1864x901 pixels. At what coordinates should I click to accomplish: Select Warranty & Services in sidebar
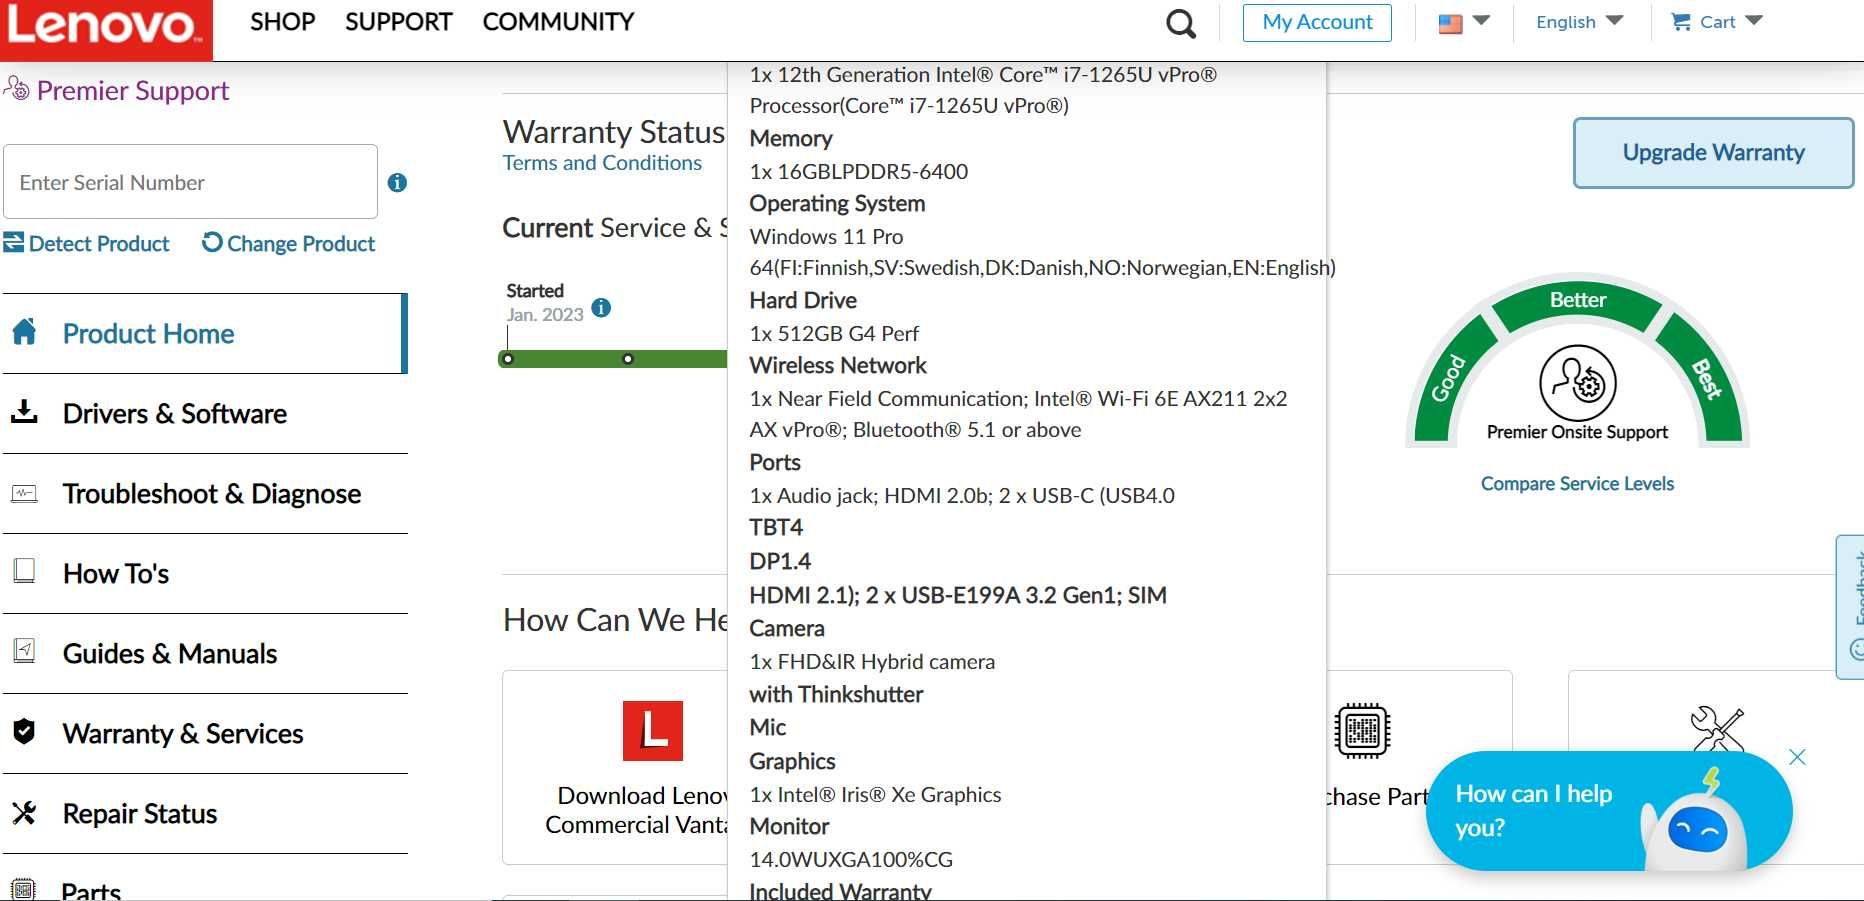point(205,733)
